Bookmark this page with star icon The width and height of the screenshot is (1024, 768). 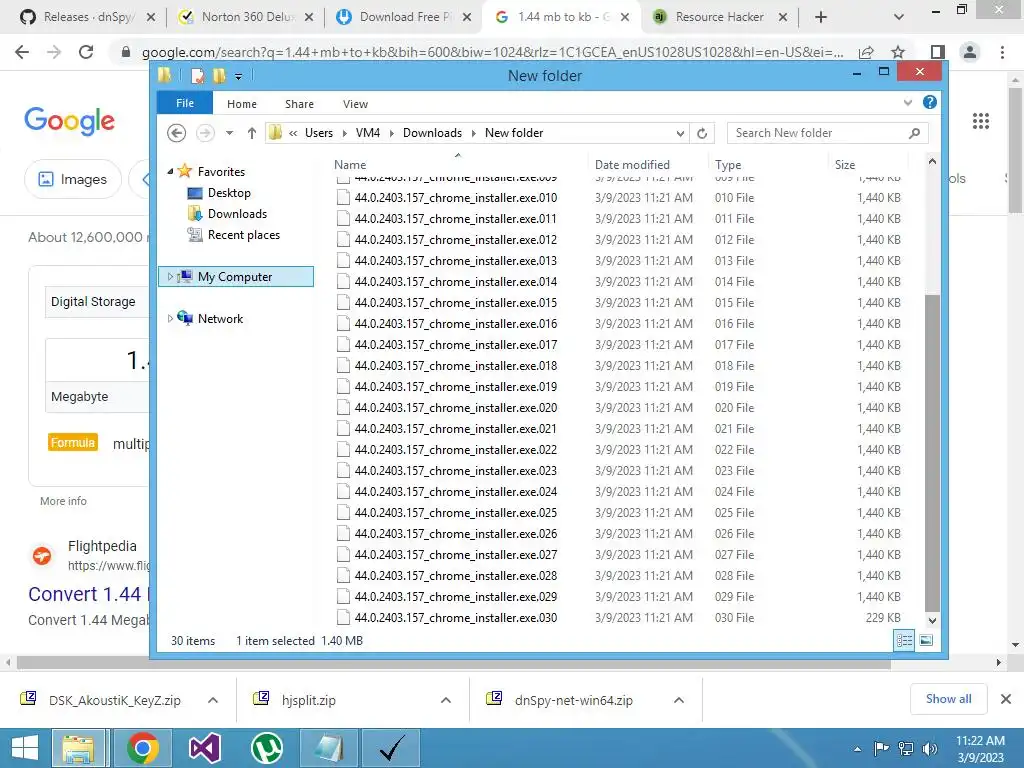coord(898,52)
